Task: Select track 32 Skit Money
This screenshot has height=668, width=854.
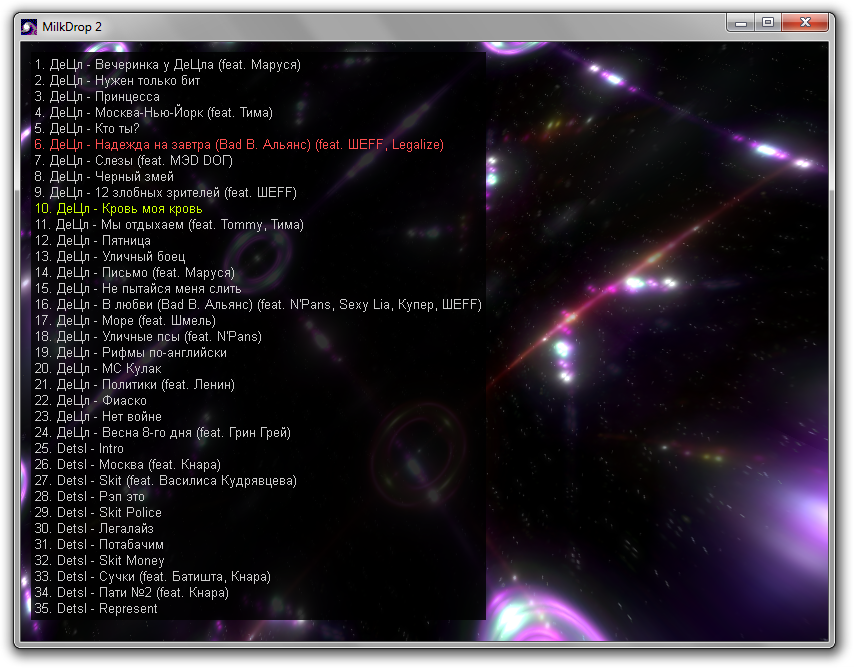Action: pos(99,561)
